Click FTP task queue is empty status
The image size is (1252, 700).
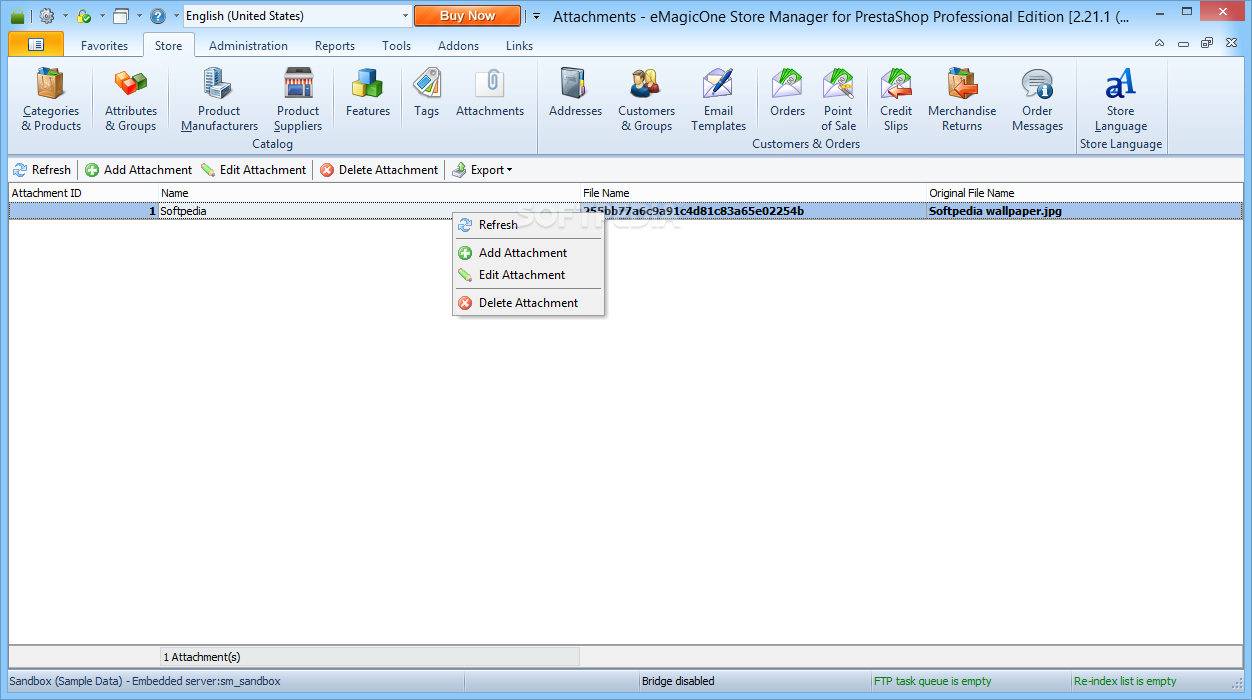click(x=933, y=681)
